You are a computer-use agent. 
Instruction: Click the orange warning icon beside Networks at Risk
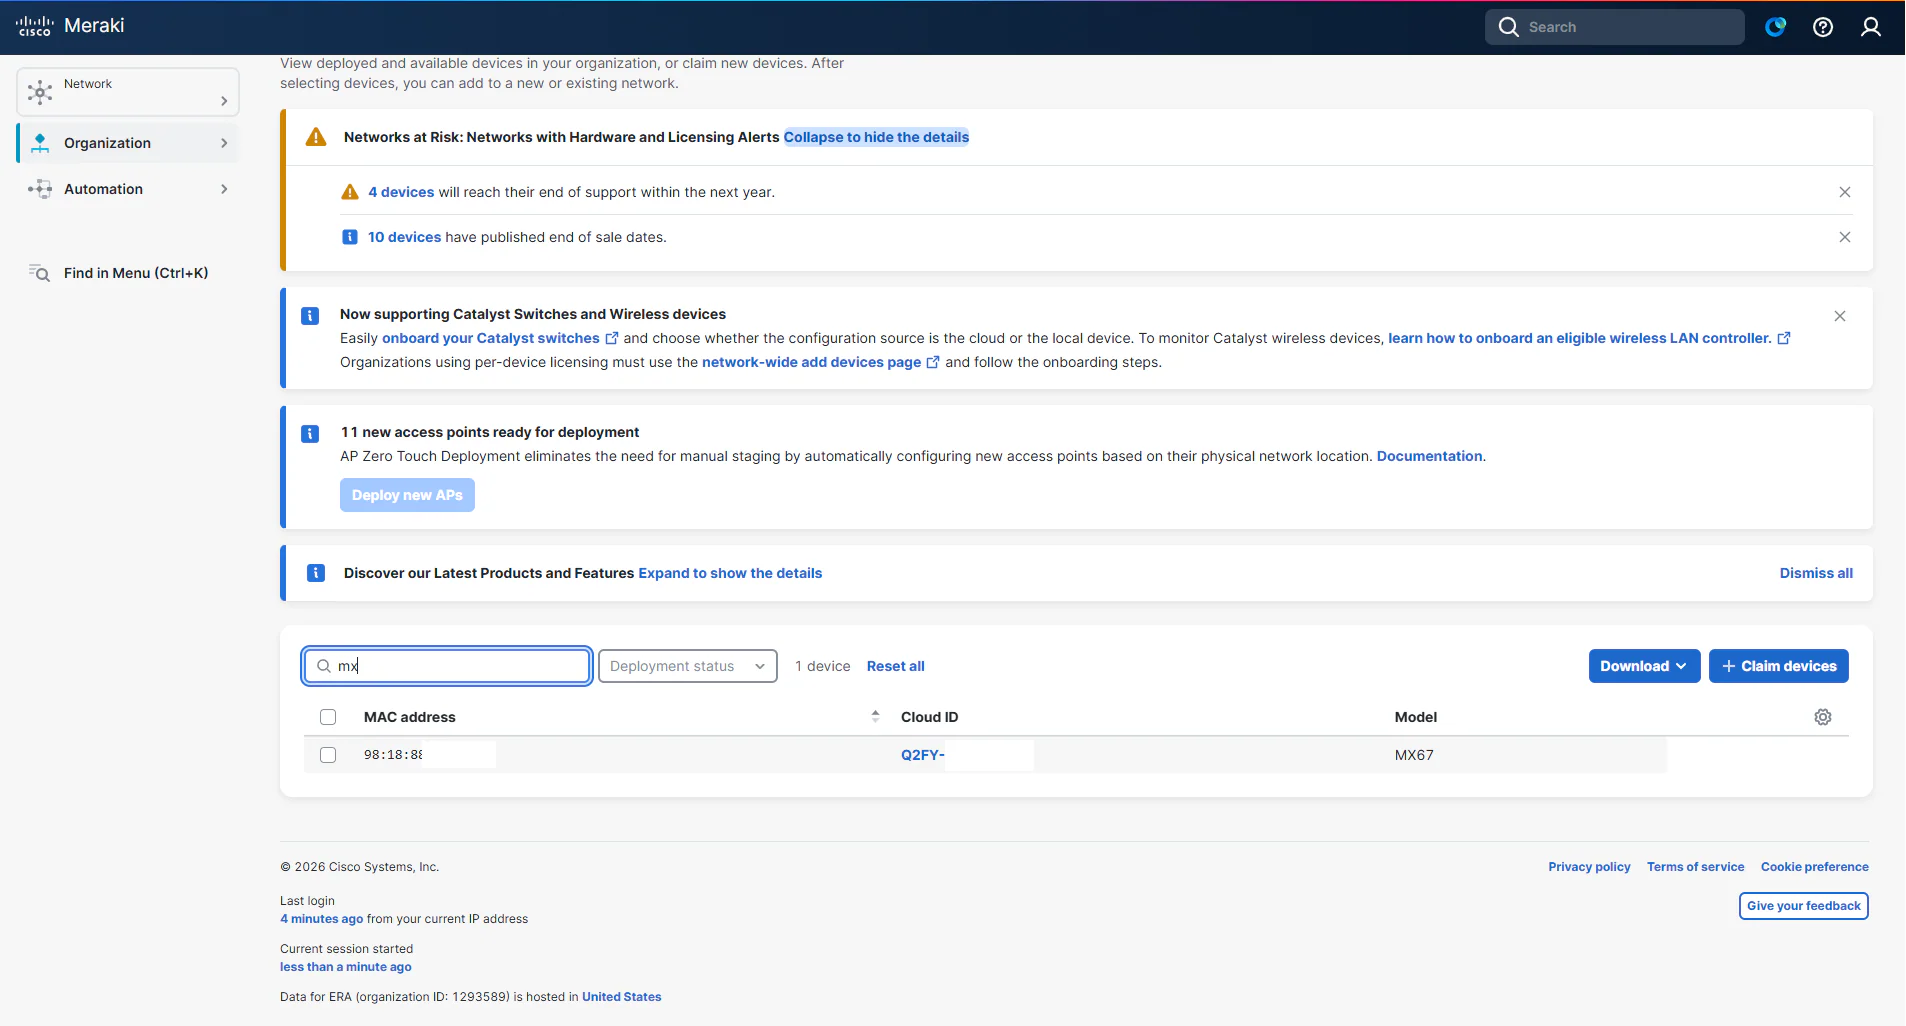click(316, 137)
